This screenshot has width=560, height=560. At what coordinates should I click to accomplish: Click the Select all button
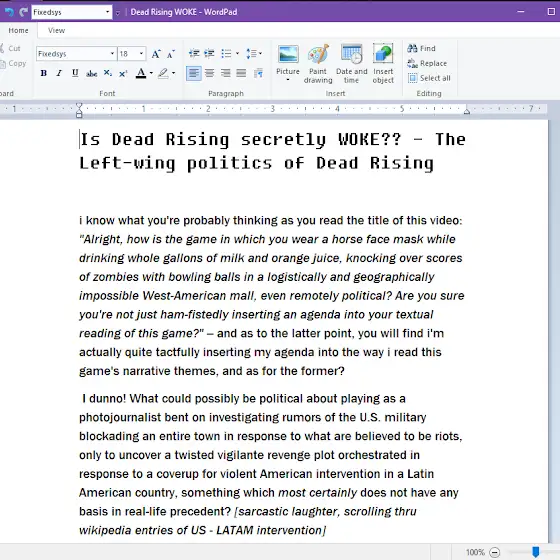[x=429, y=78]
